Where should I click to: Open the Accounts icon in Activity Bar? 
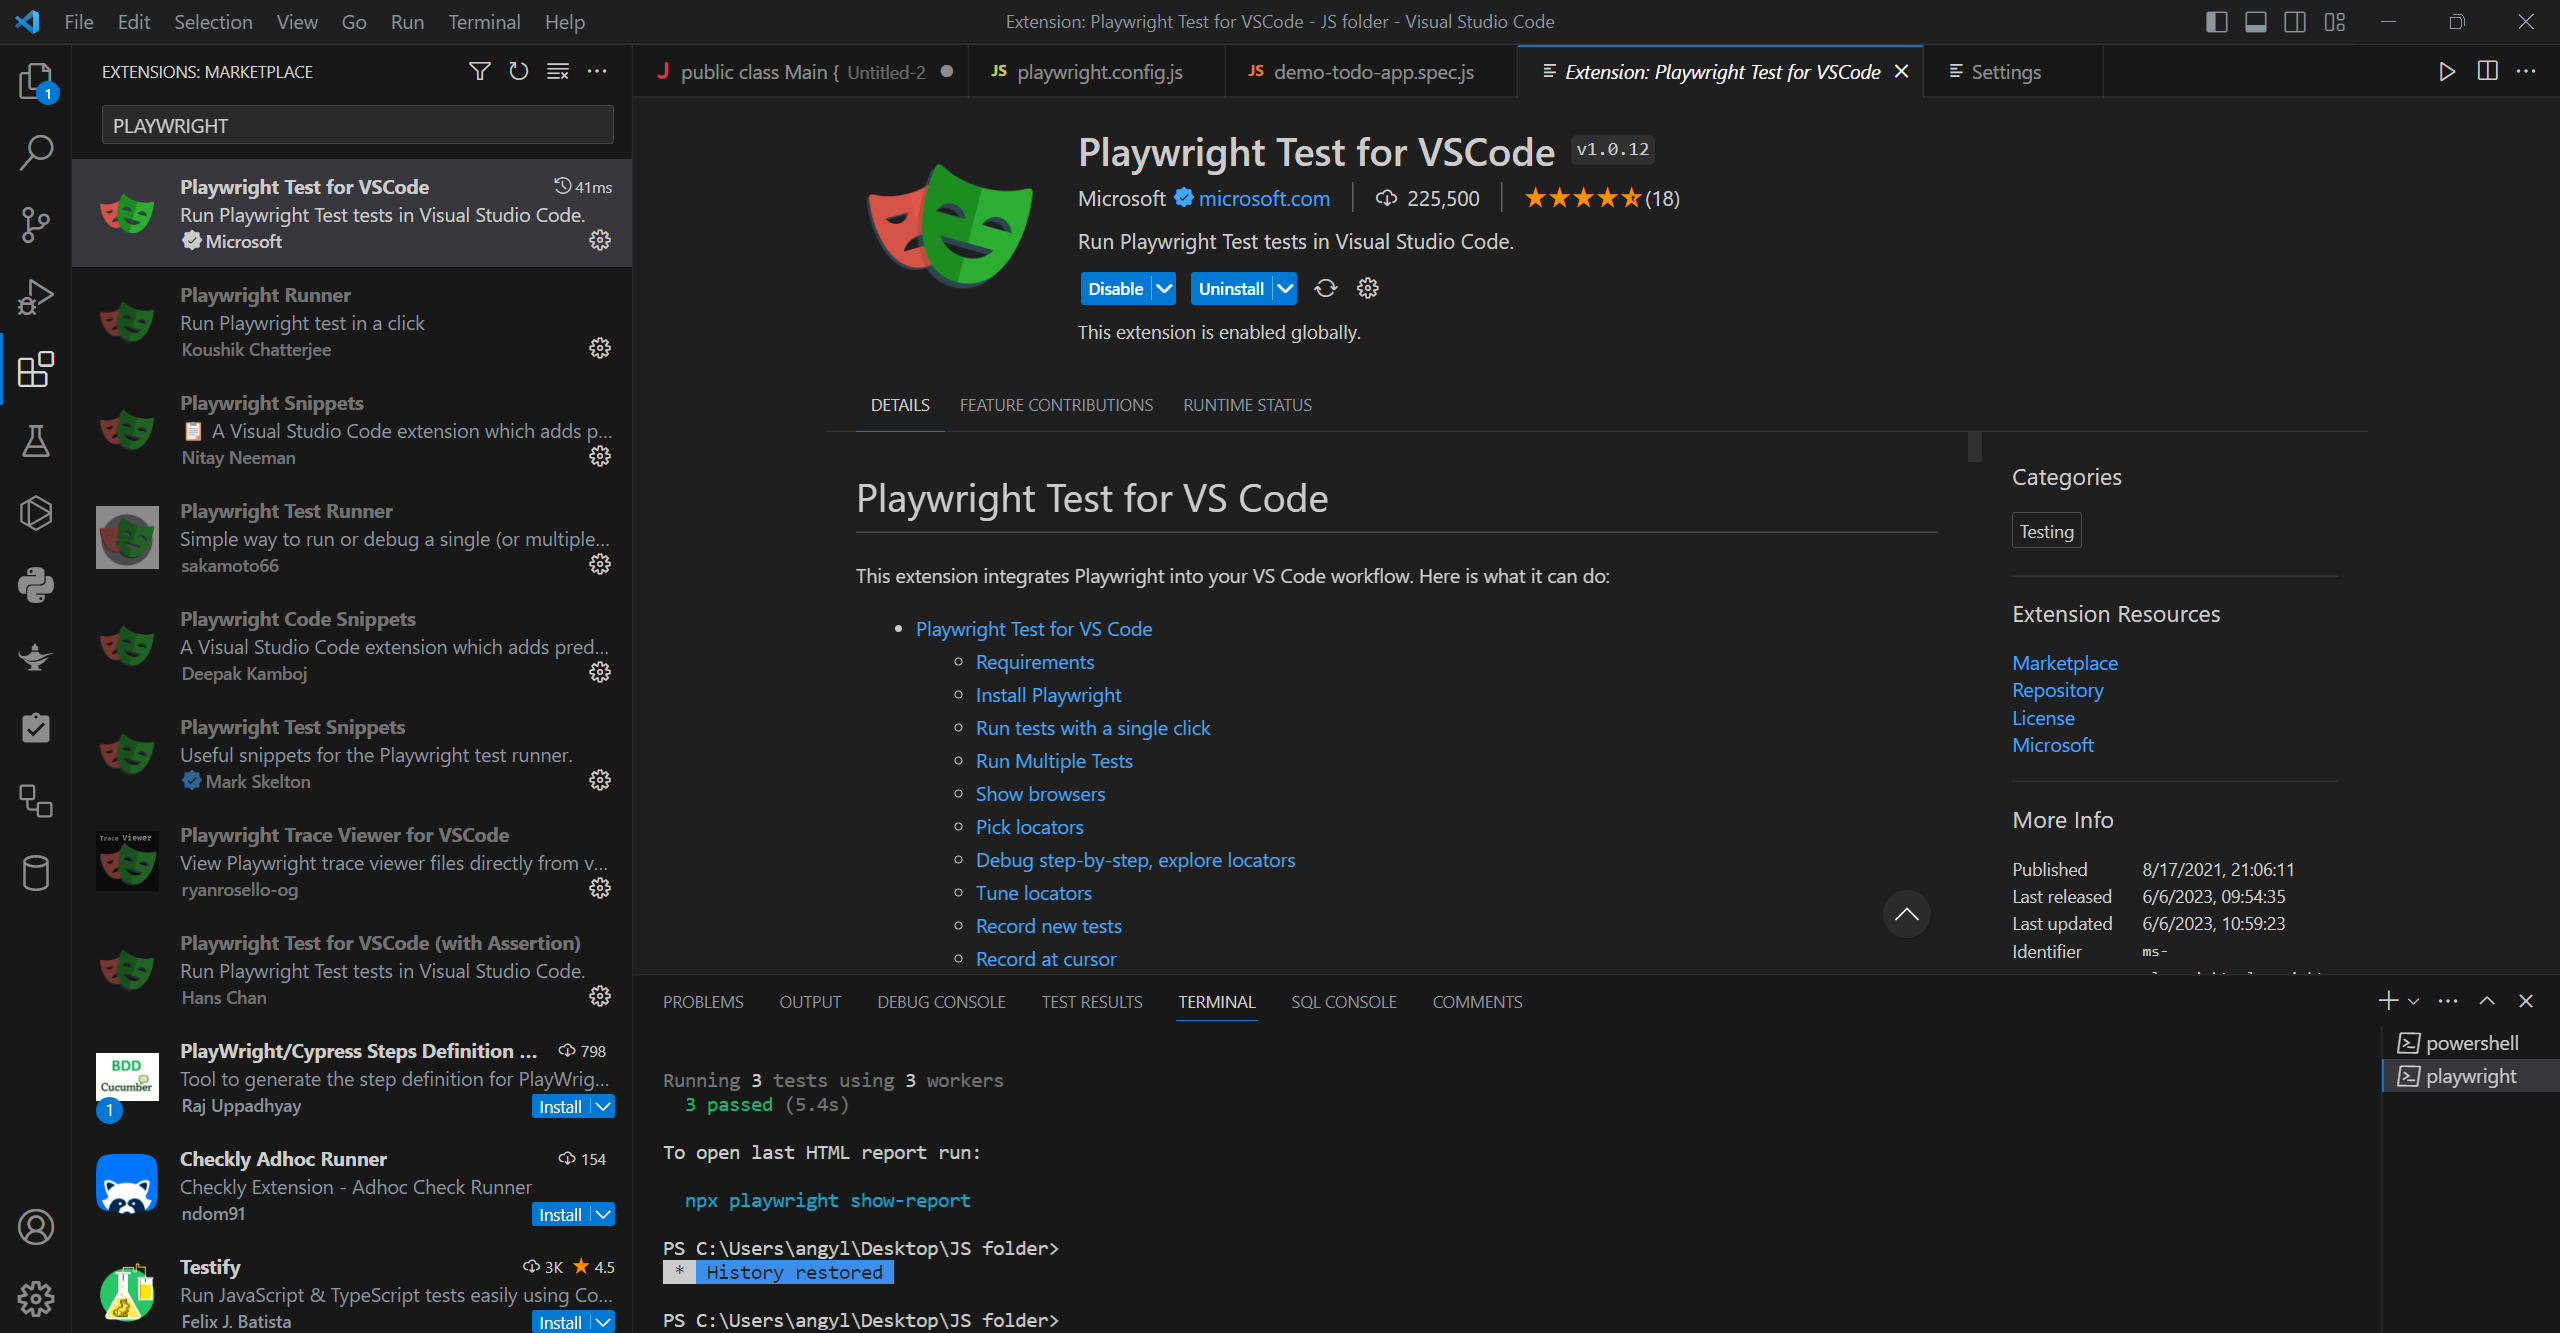(36, 1227)
